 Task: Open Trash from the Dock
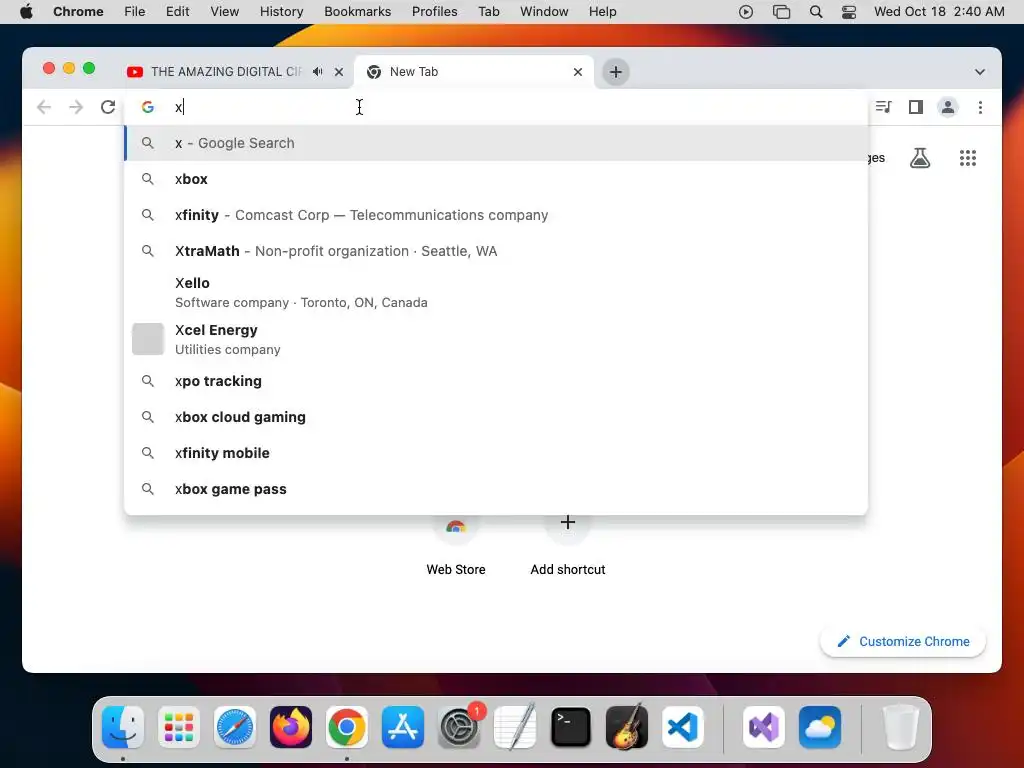click(901, 727)
